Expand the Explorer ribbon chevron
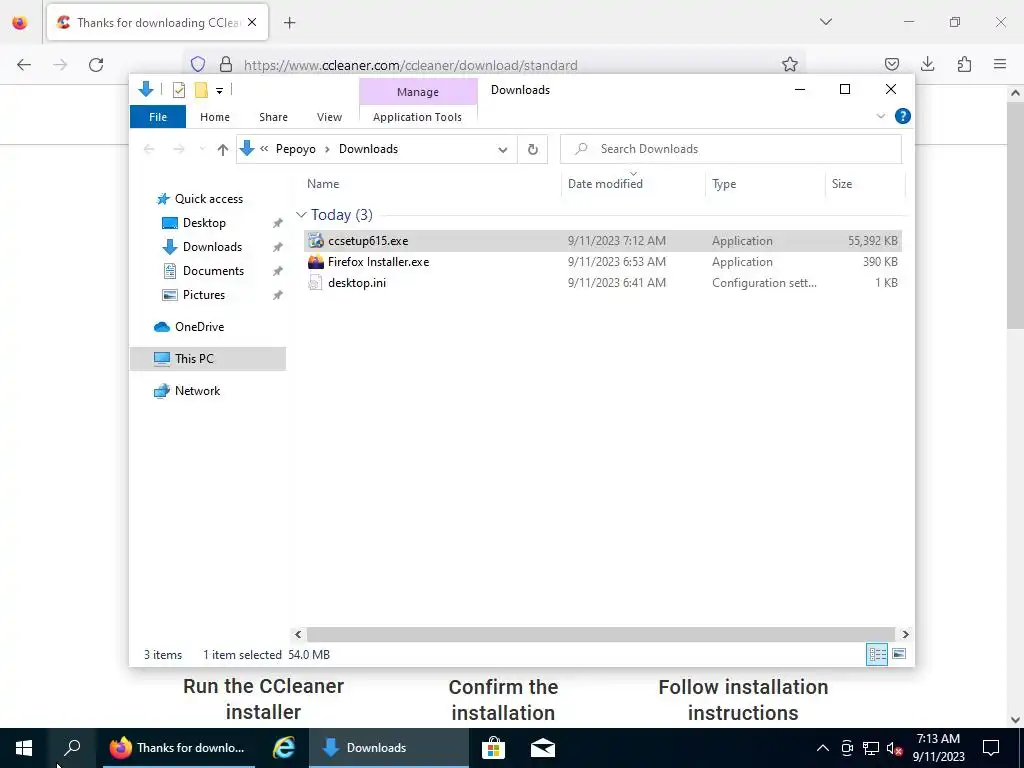 [x=880, y=116]
